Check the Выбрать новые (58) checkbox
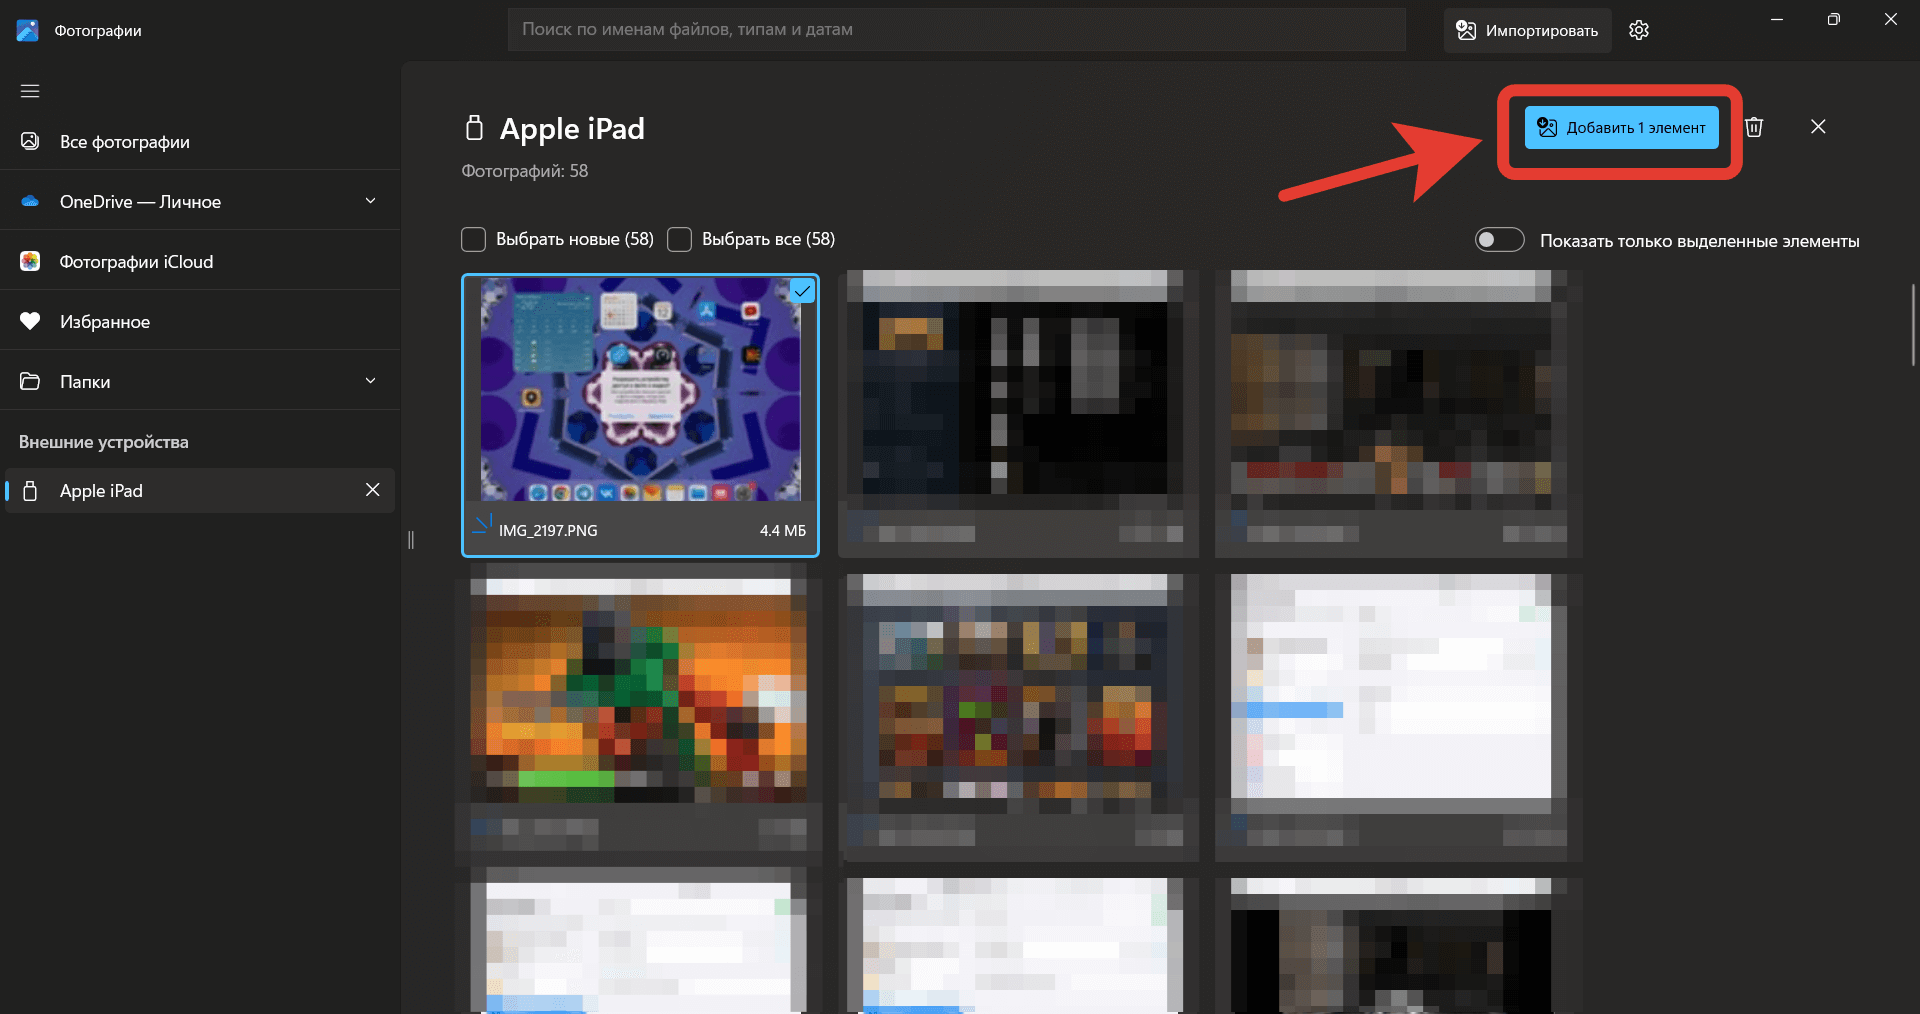The width and height of the screenshot is (1920, 1014). [x=473, y=240]
